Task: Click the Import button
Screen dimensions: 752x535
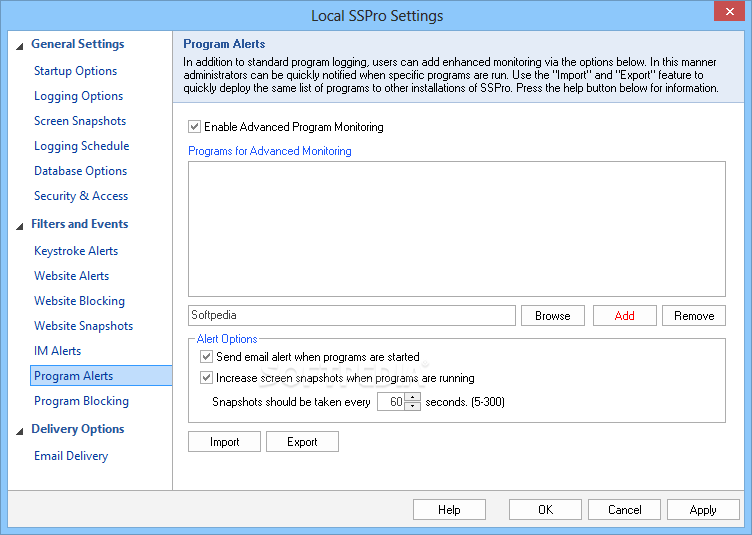Action: tap(224, 442)
